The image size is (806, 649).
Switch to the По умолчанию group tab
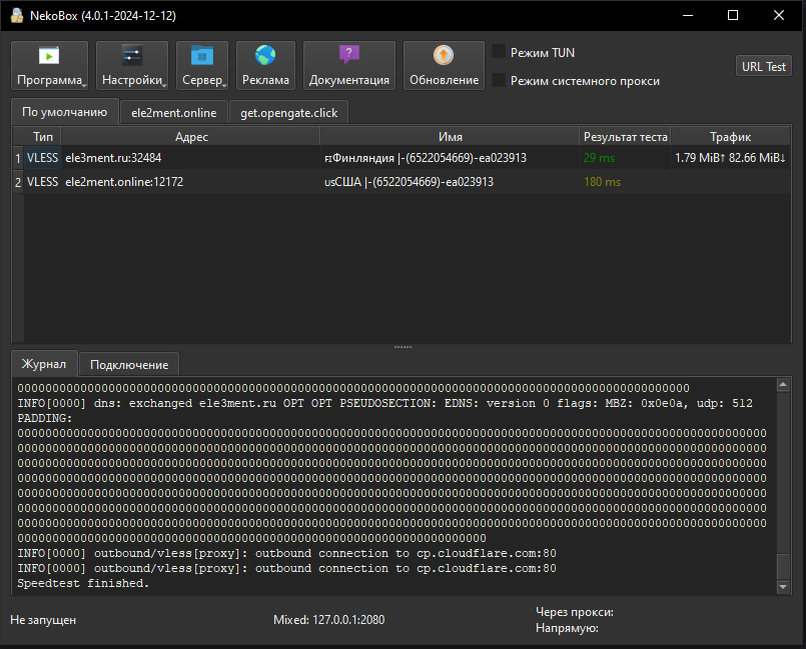[x=65, y=112]
